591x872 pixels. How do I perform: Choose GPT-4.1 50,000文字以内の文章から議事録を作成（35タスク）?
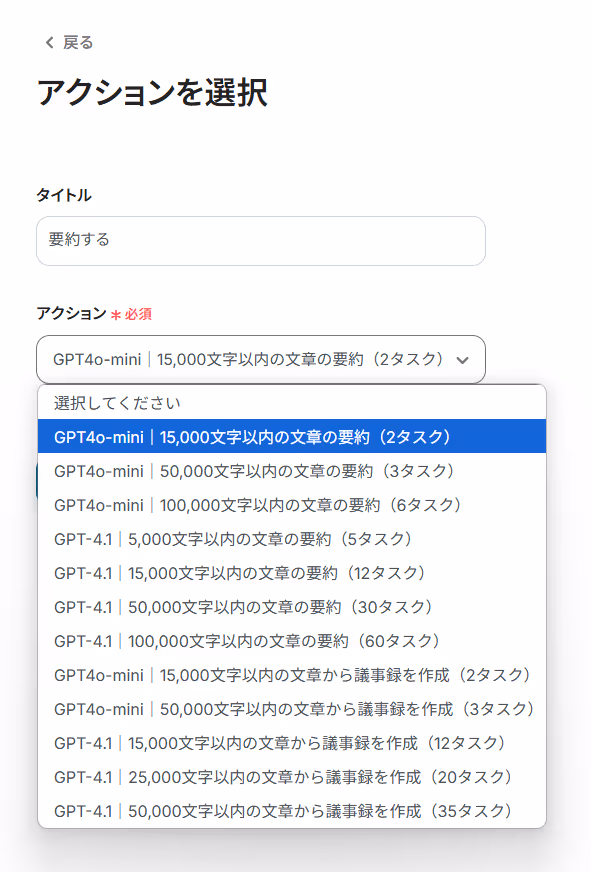292,811
